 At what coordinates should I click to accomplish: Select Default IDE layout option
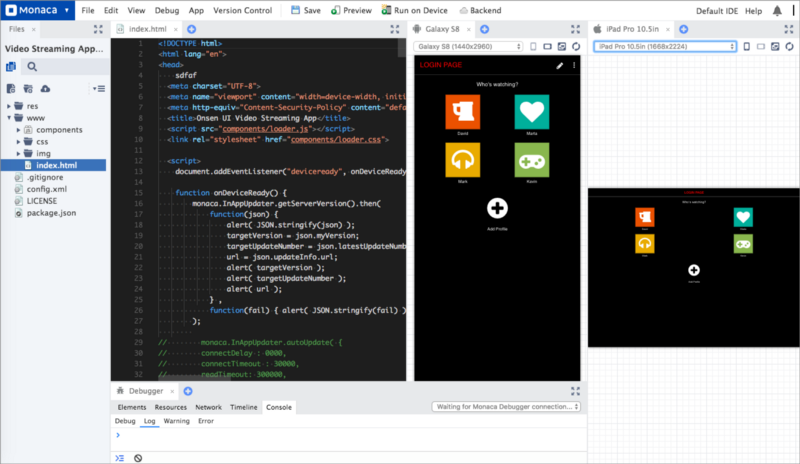pos(717,11)
